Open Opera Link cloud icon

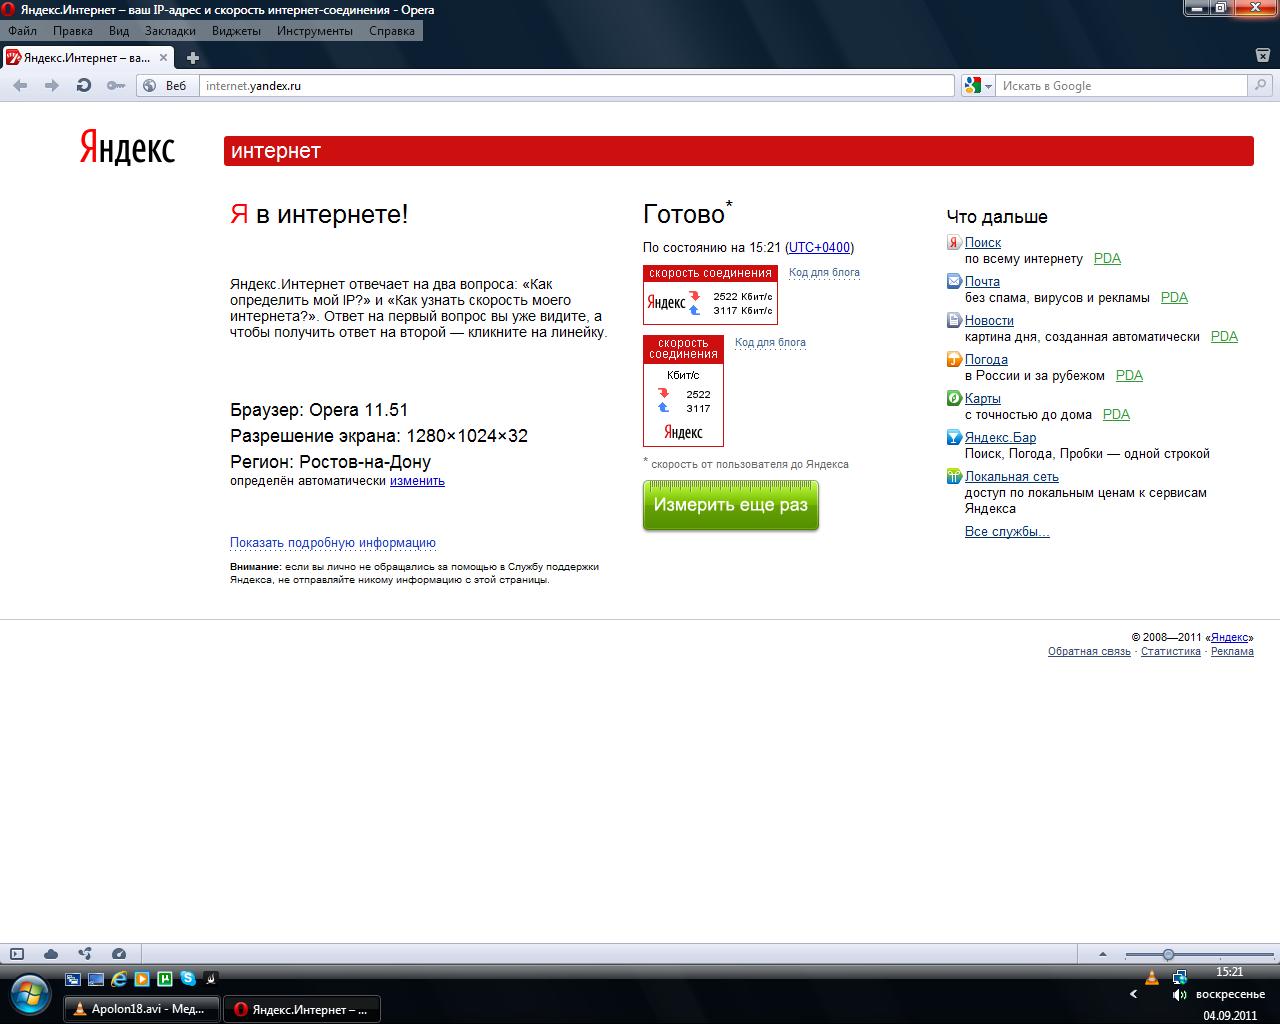tap(51, 954)
